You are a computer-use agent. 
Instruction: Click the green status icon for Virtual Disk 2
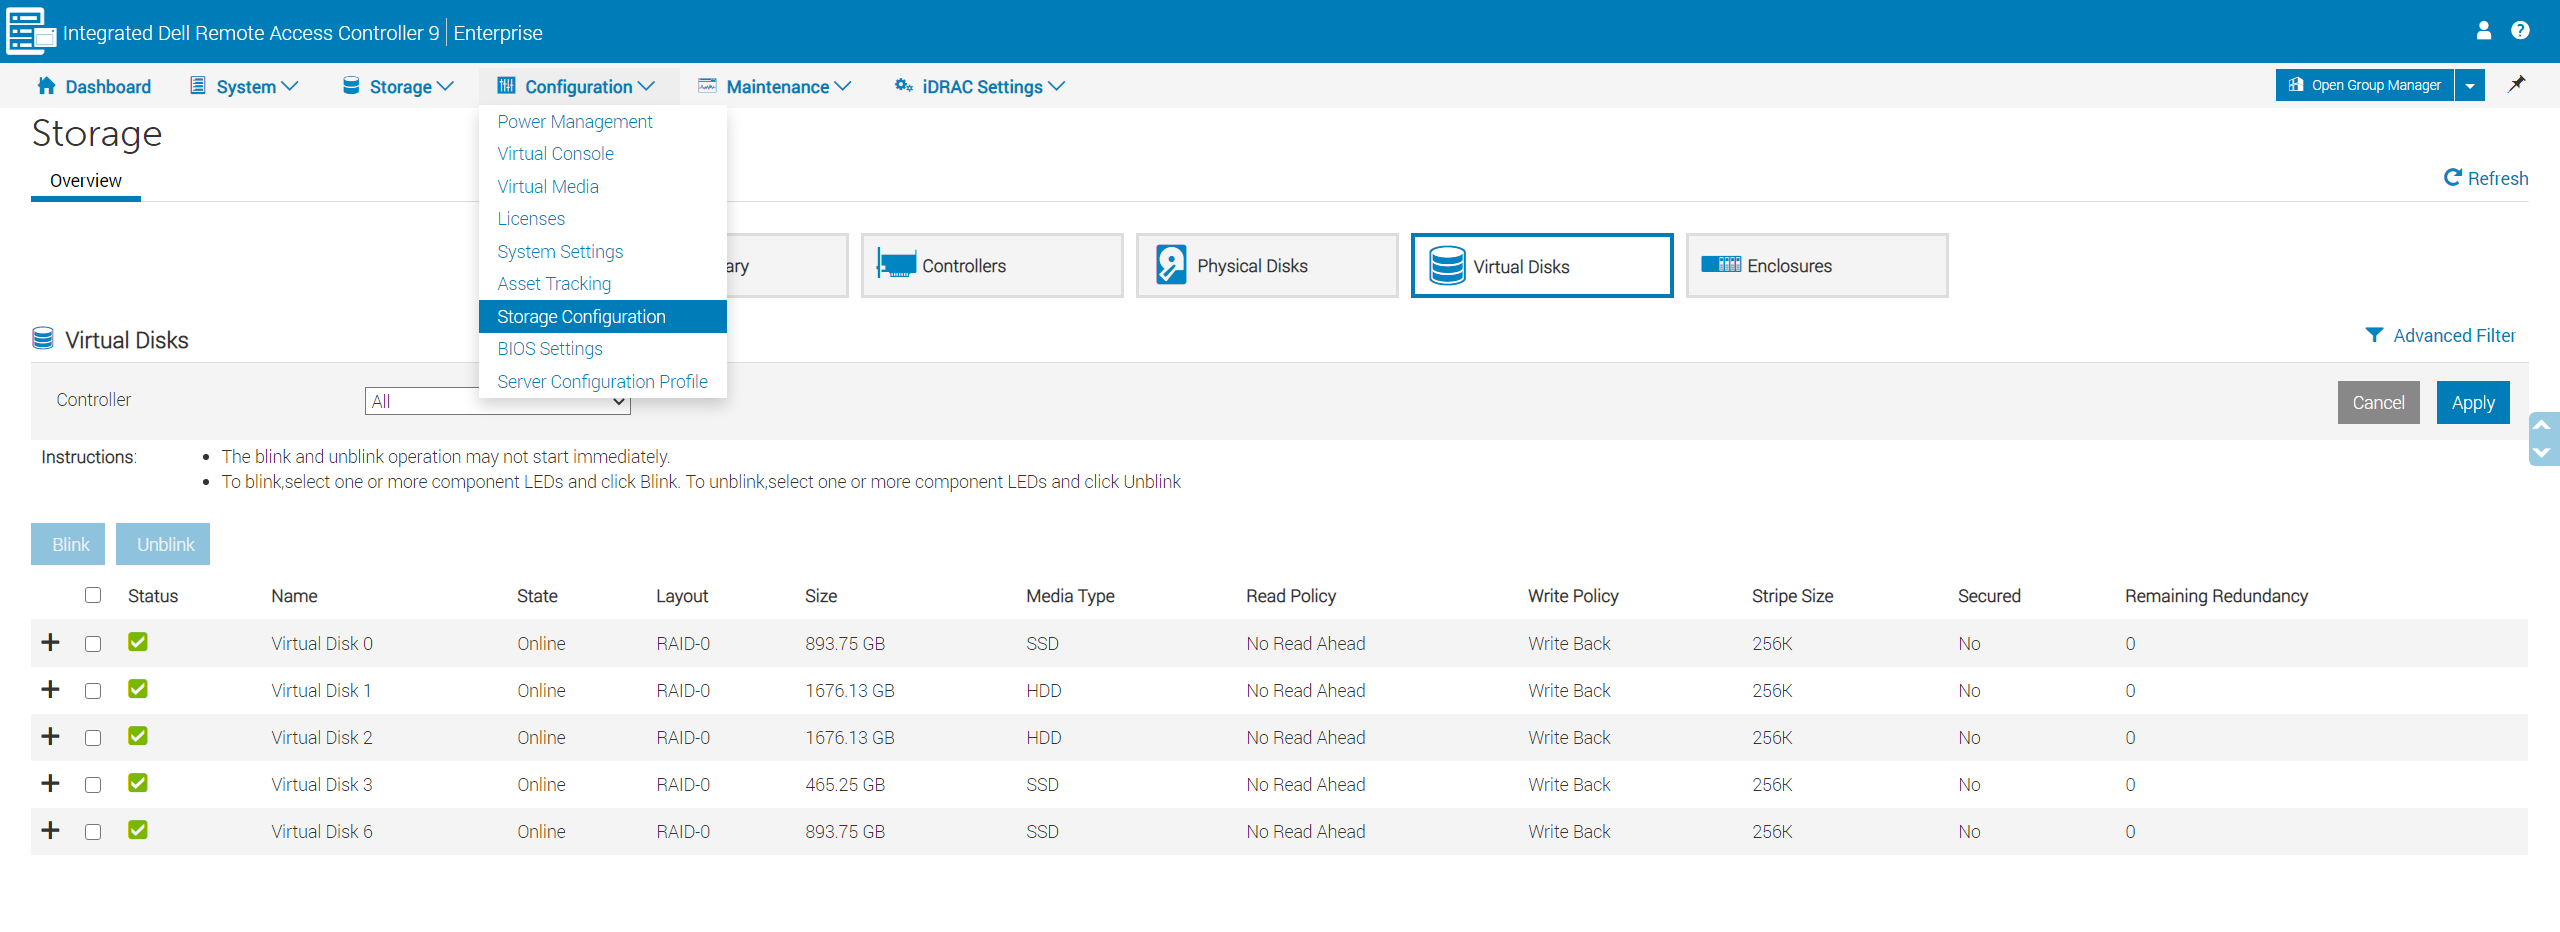[x=138, y=736]
